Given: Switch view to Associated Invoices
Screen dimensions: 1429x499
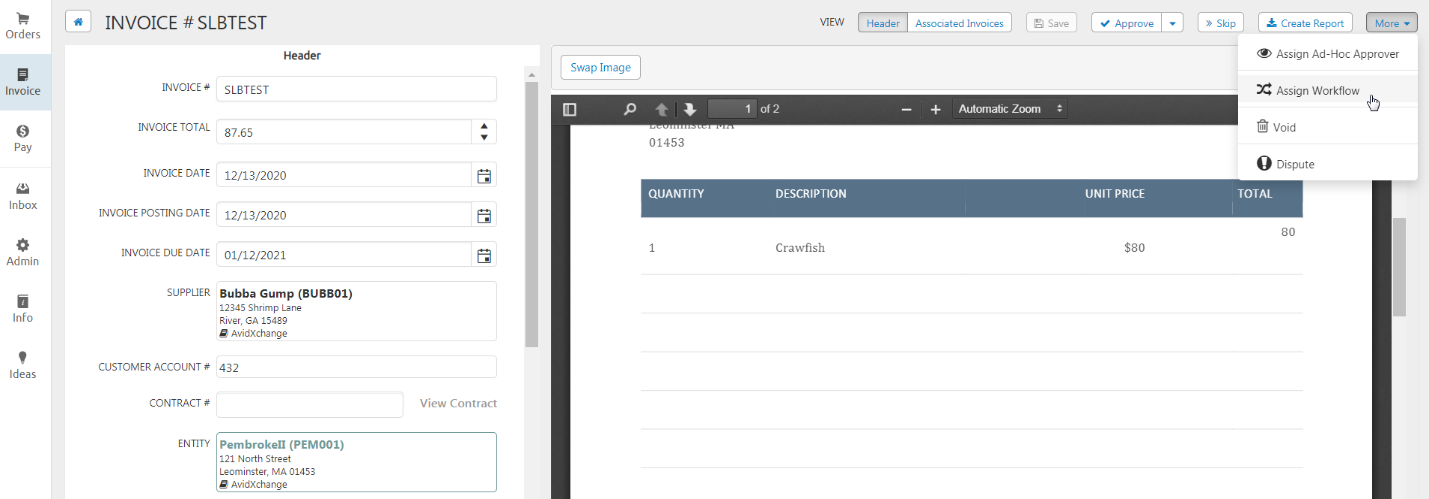Looking at the screenshot, I should pyautogui.click(x=959, y=23).
